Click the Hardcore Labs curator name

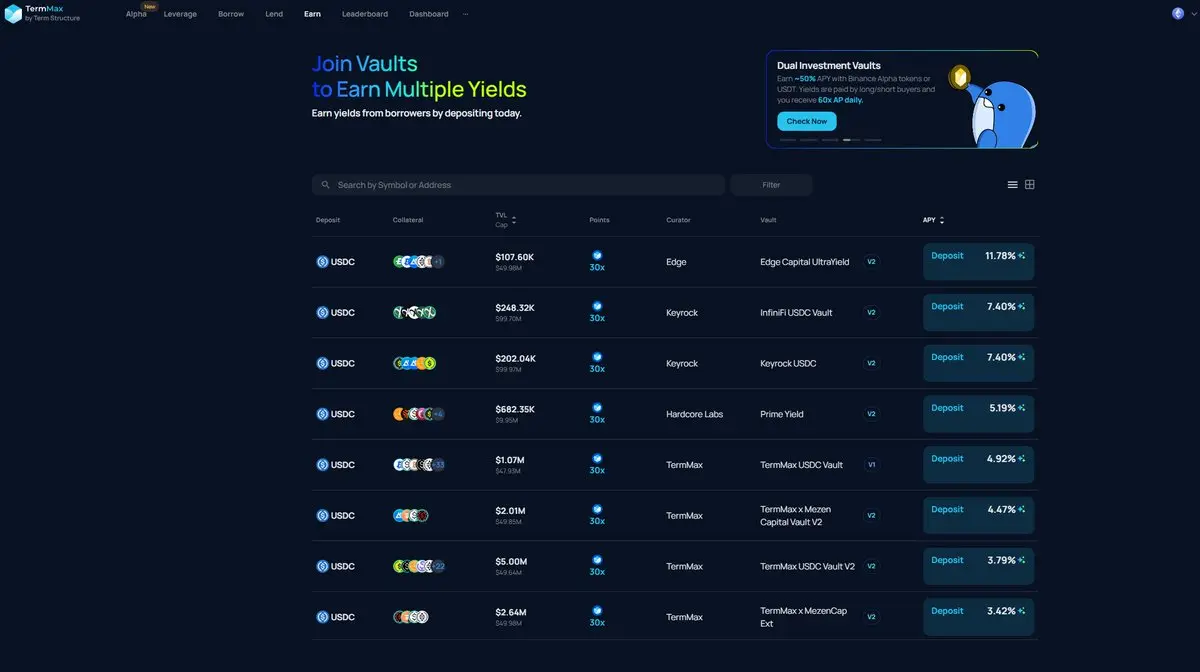694,414
